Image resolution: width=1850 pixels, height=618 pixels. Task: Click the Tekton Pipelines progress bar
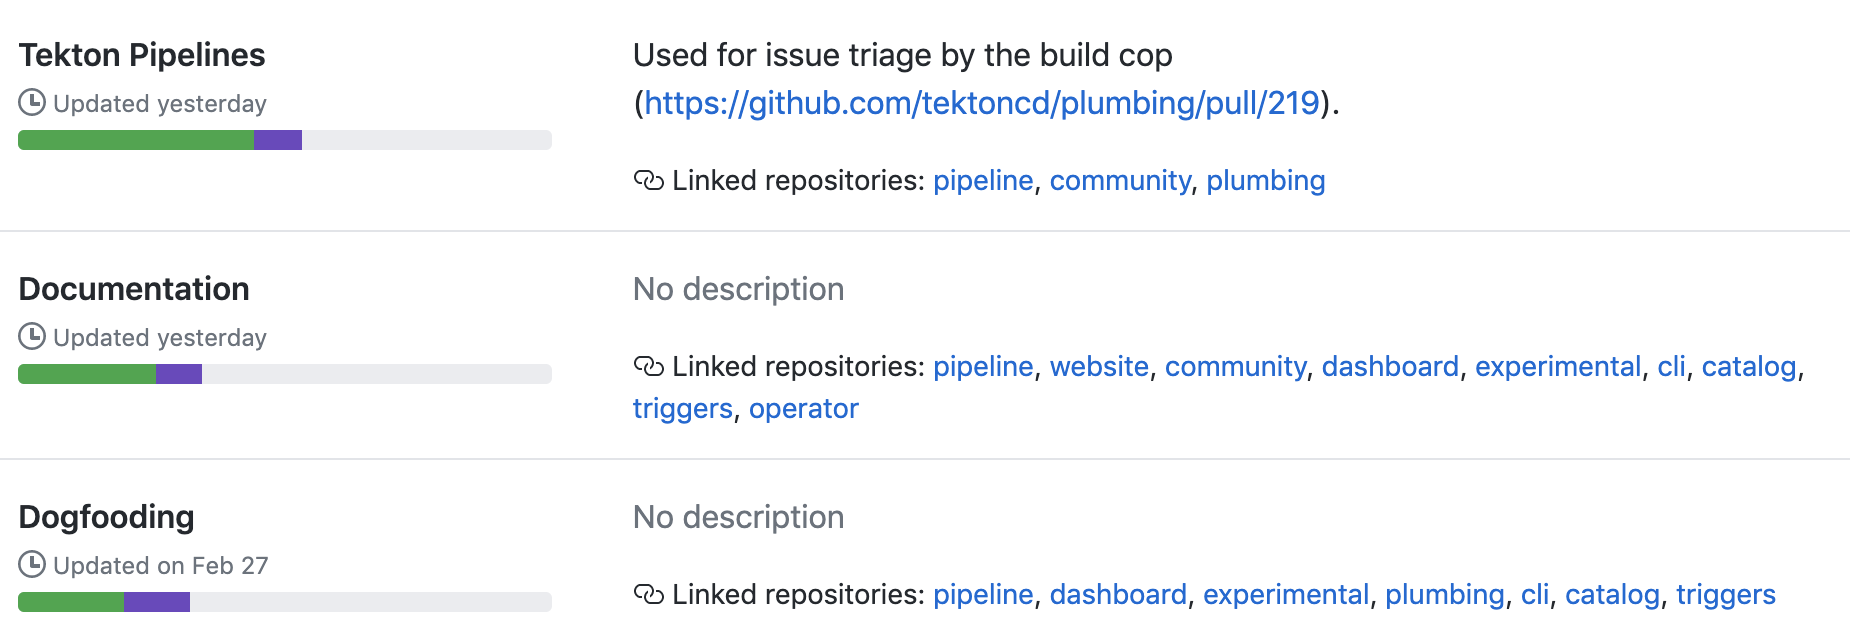tap(284, 140)
